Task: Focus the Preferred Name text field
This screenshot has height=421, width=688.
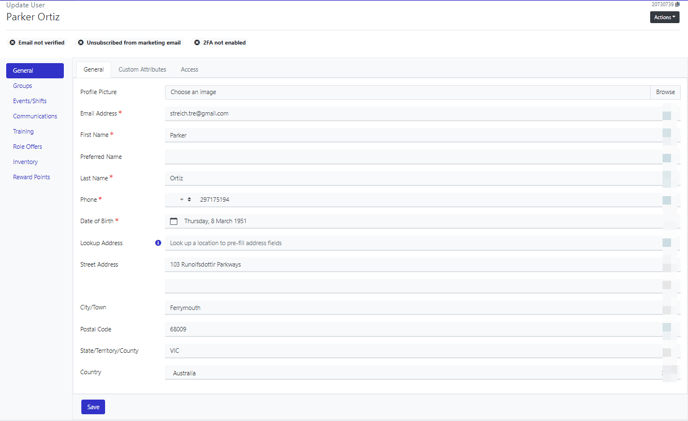Action: coord(410,157)
